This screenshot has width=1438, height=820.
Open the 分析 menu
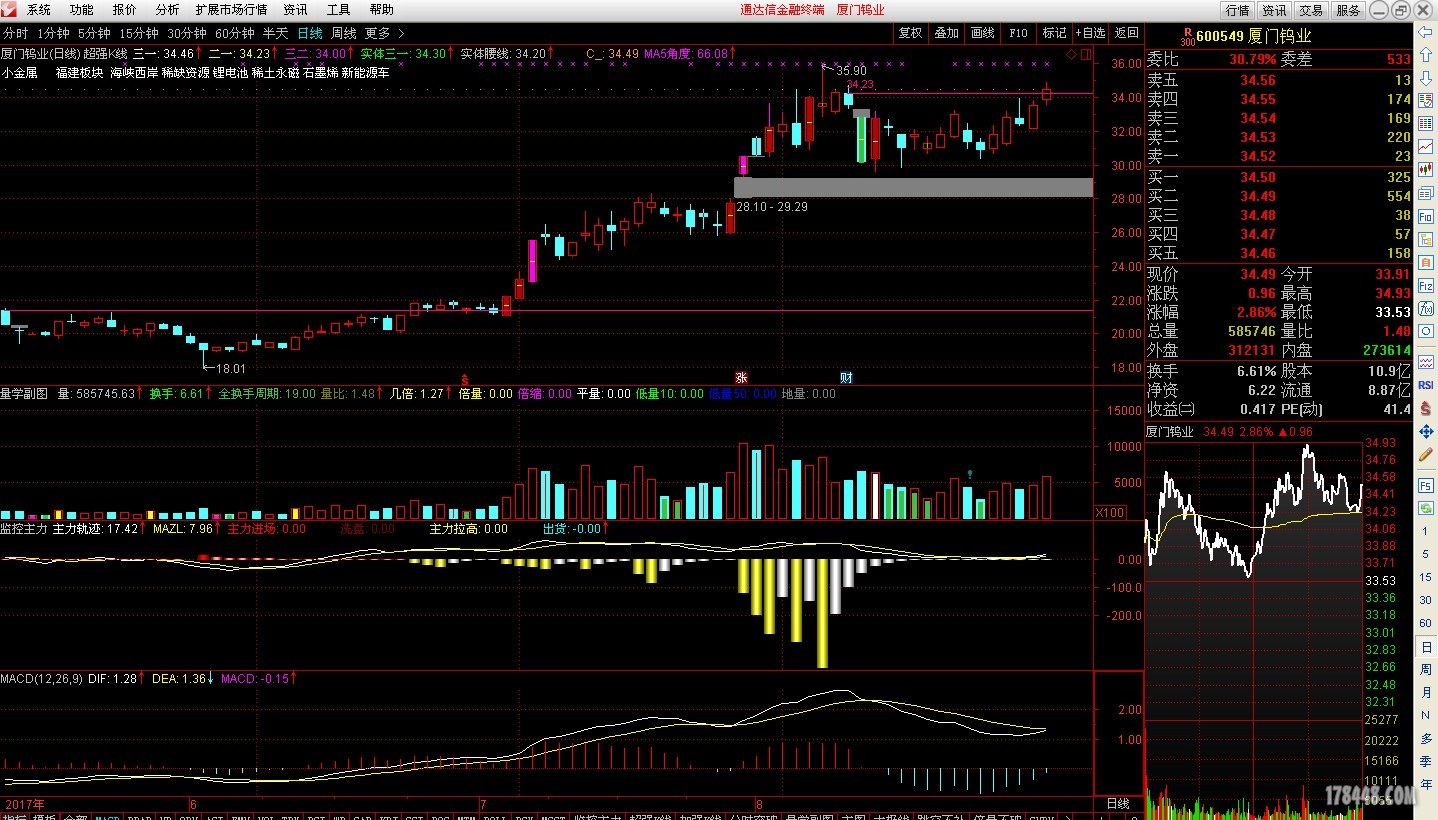pos(167,10)
